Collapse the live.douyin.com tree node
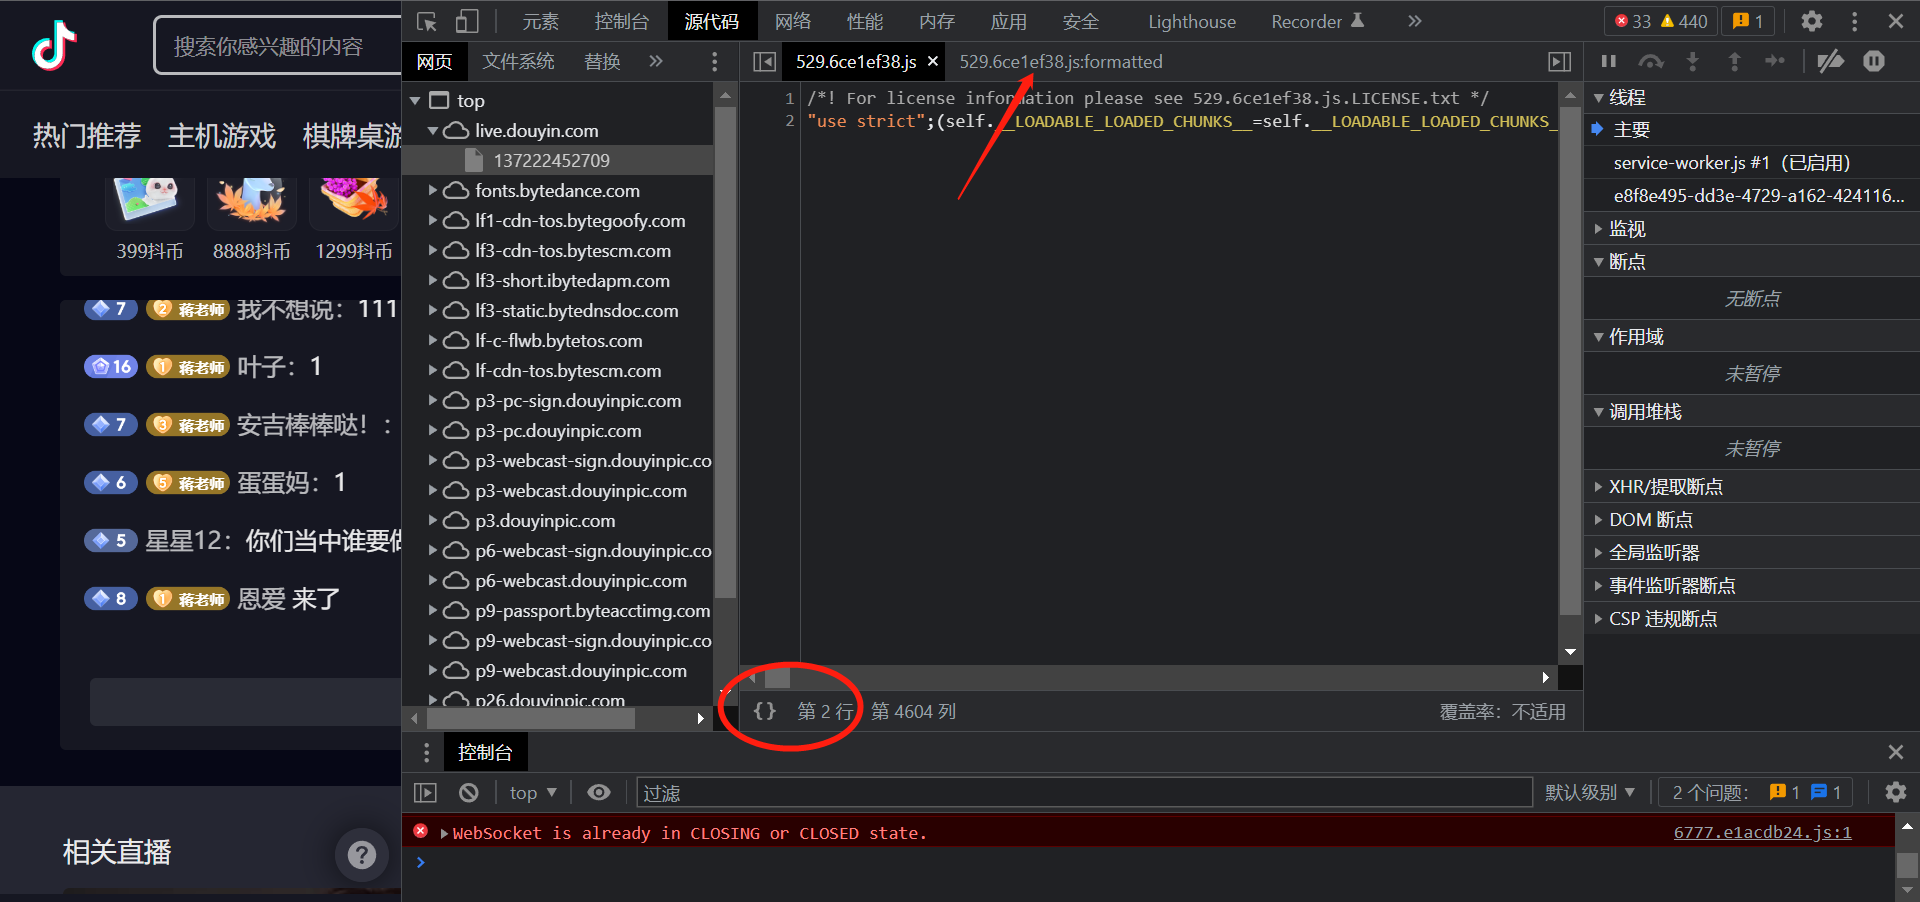 433,131
